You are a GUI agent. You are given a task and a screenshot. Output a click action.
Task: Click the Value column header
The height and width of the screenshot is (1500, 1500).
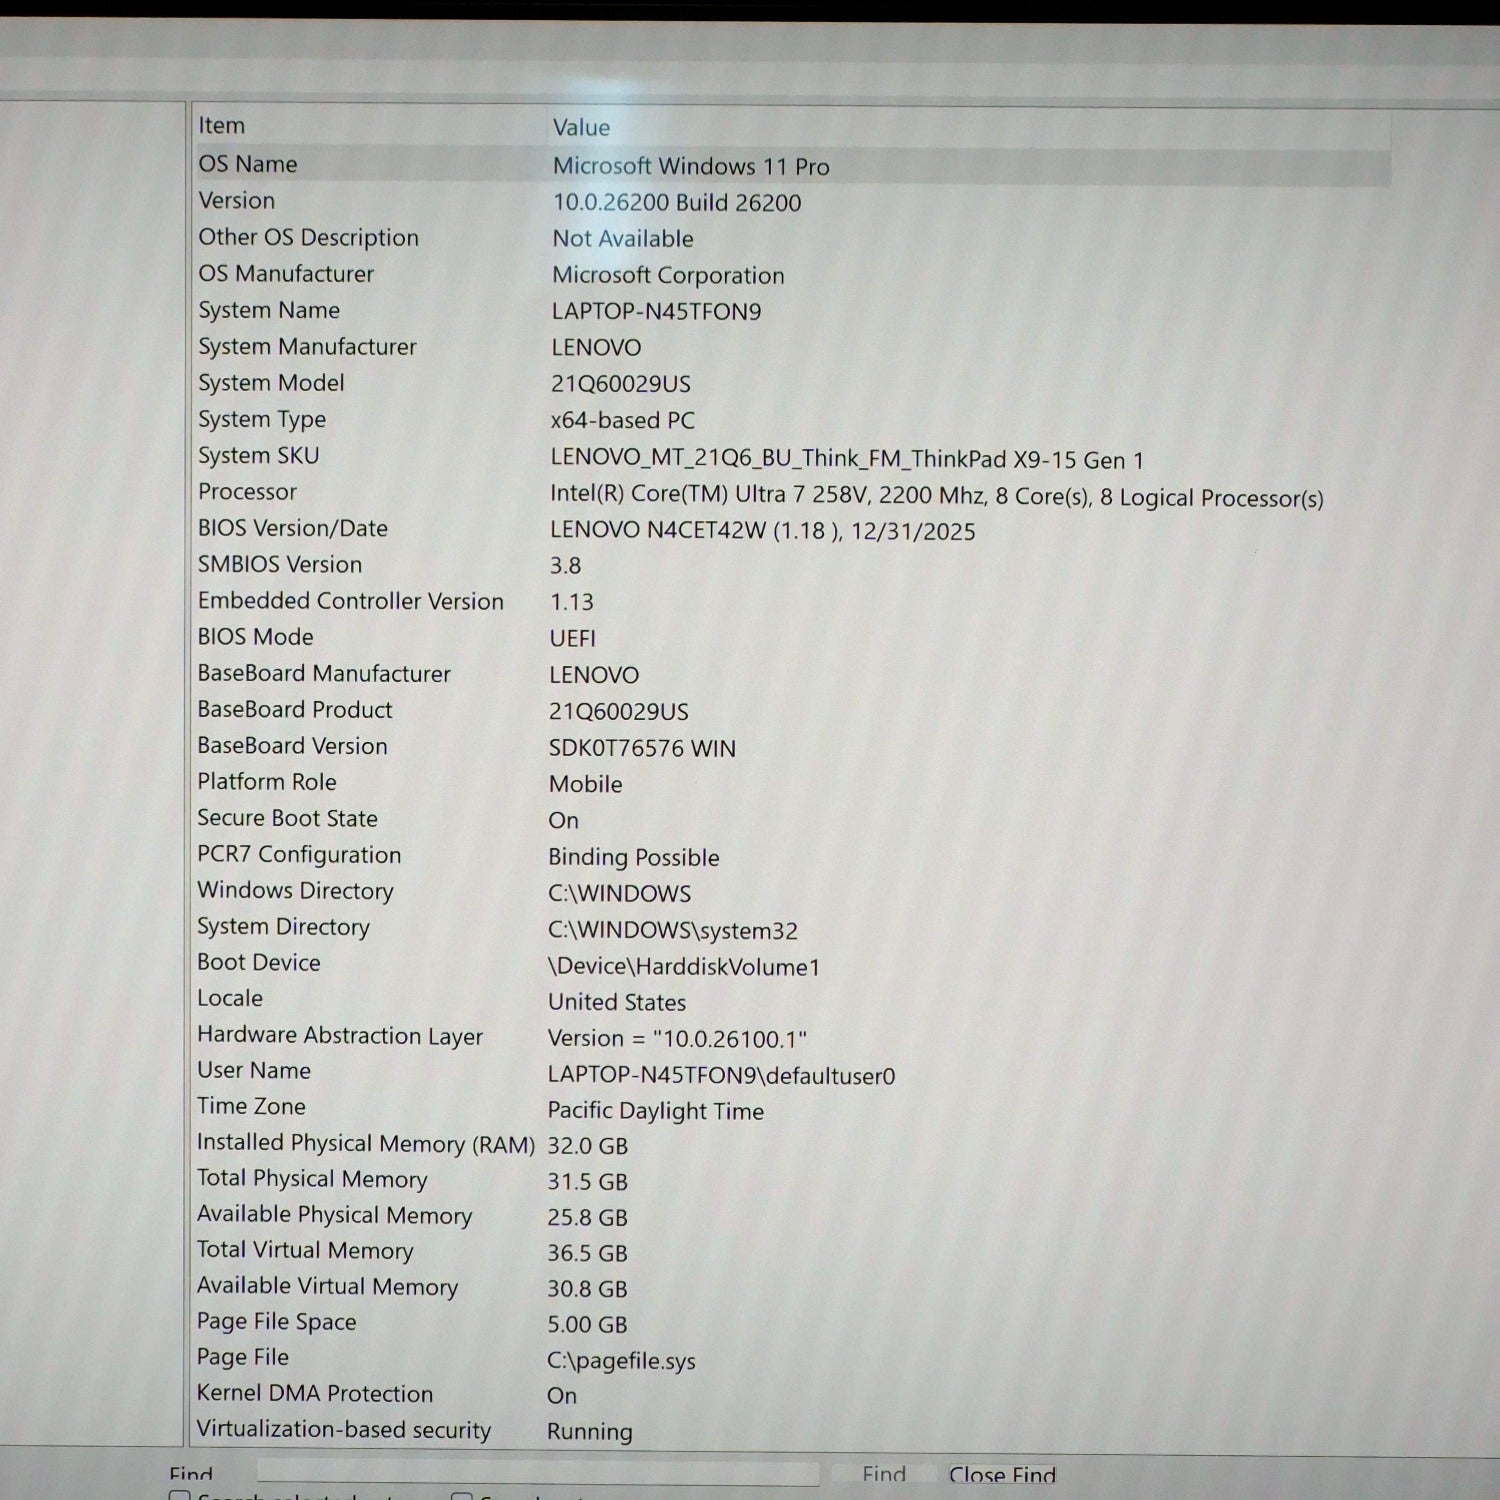[581, 128]
